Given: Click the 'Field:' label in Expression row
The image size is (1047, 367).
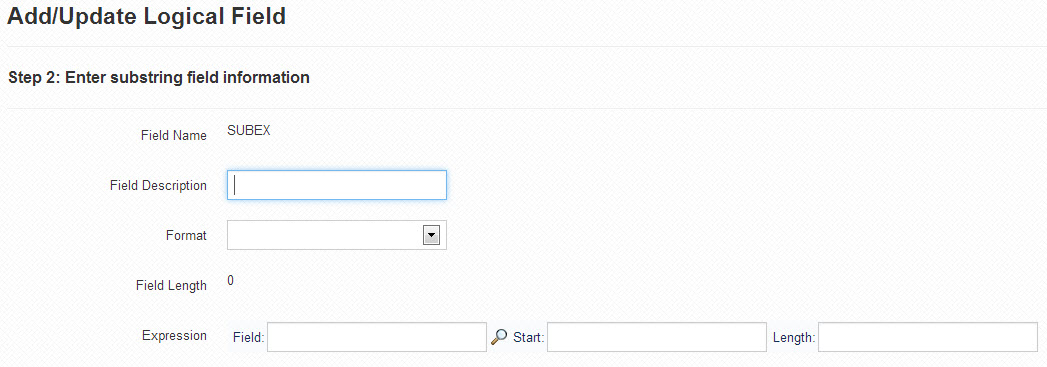Looking at the screenshot, I should (x=248, y=338).
